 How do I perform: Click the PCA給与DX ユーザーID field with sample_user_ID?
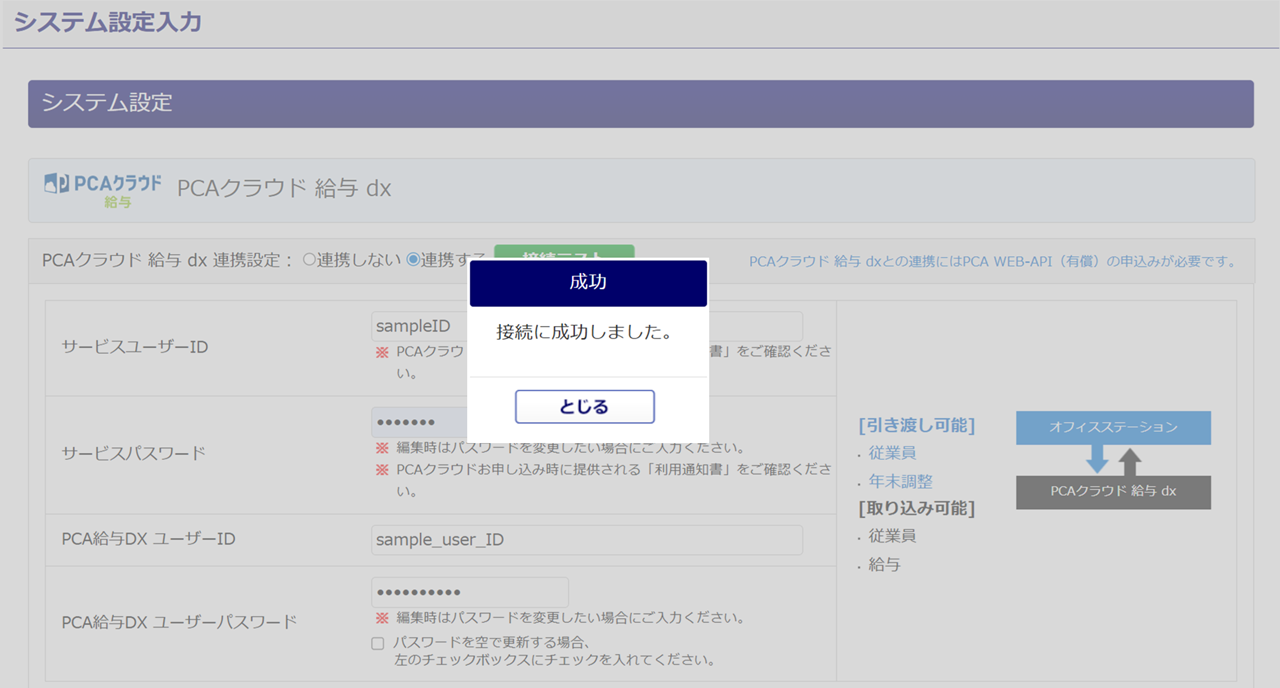click(x=587, y=540)
